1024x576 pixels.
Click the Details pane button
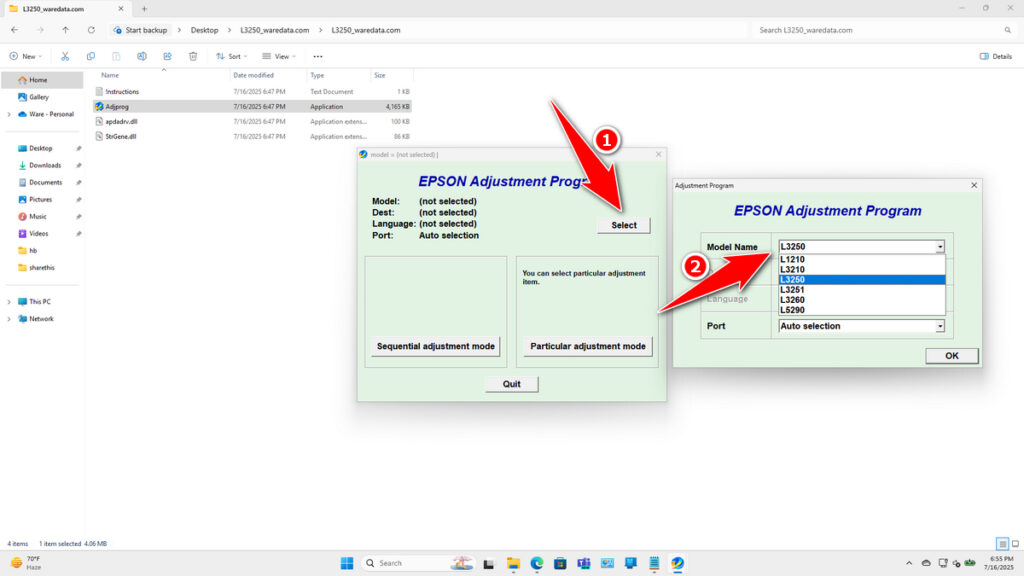(996, 56)
